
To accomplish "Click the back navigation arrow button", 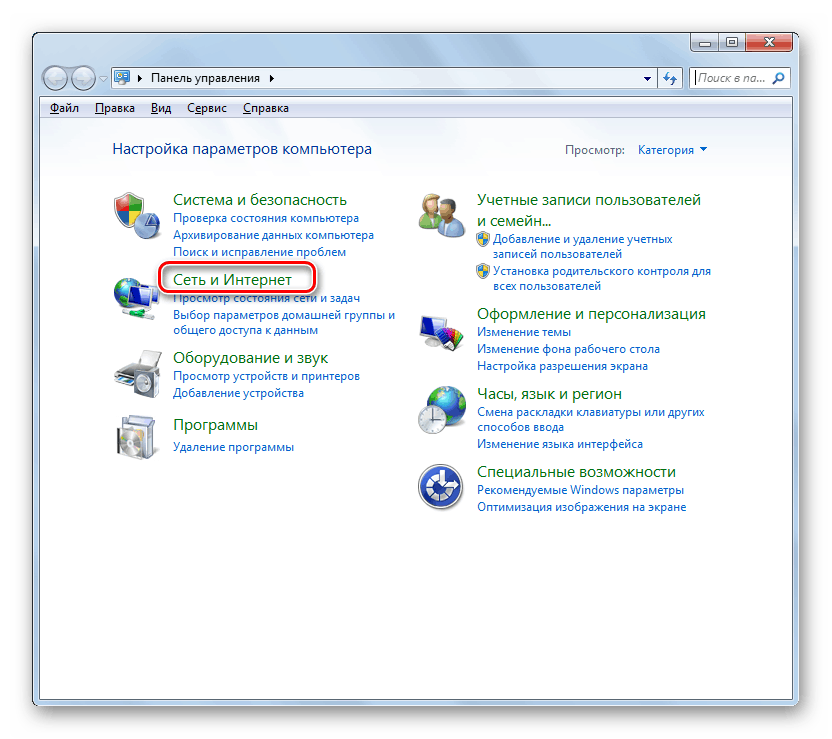I will [x=55, y=77].
